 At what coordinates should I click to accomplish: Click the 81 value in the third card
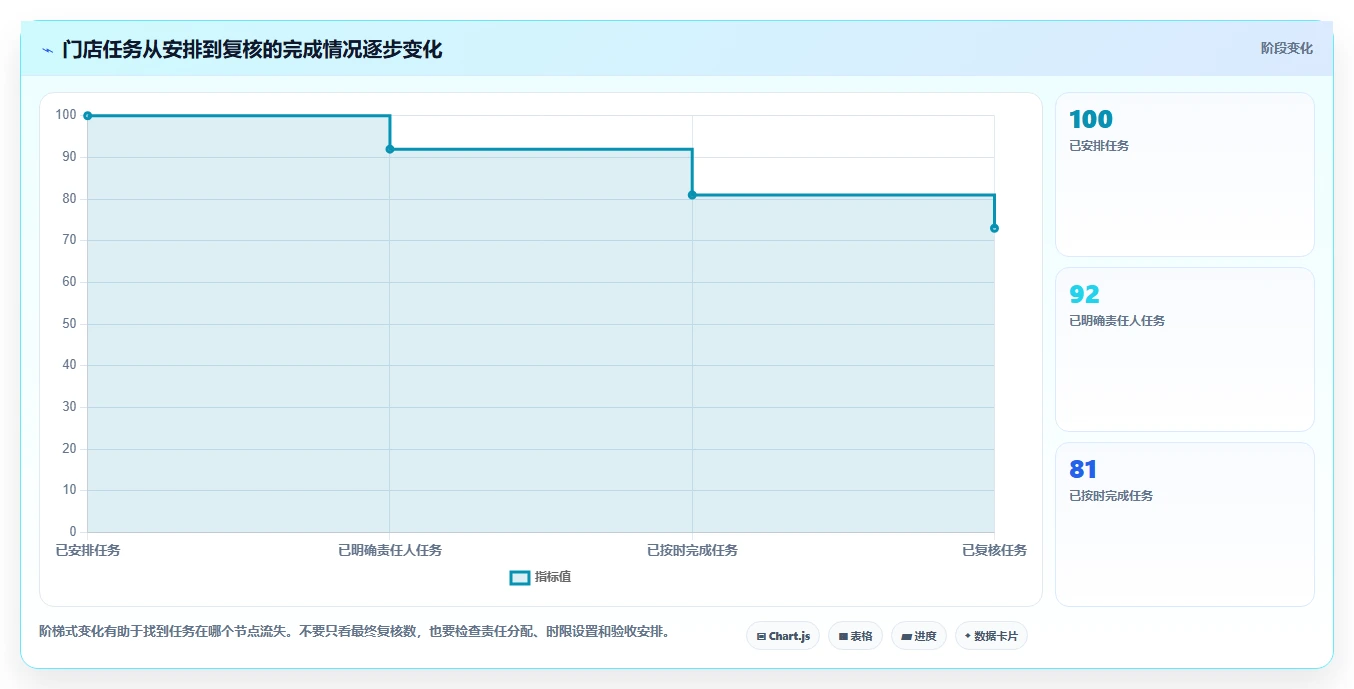(1083, 470)
